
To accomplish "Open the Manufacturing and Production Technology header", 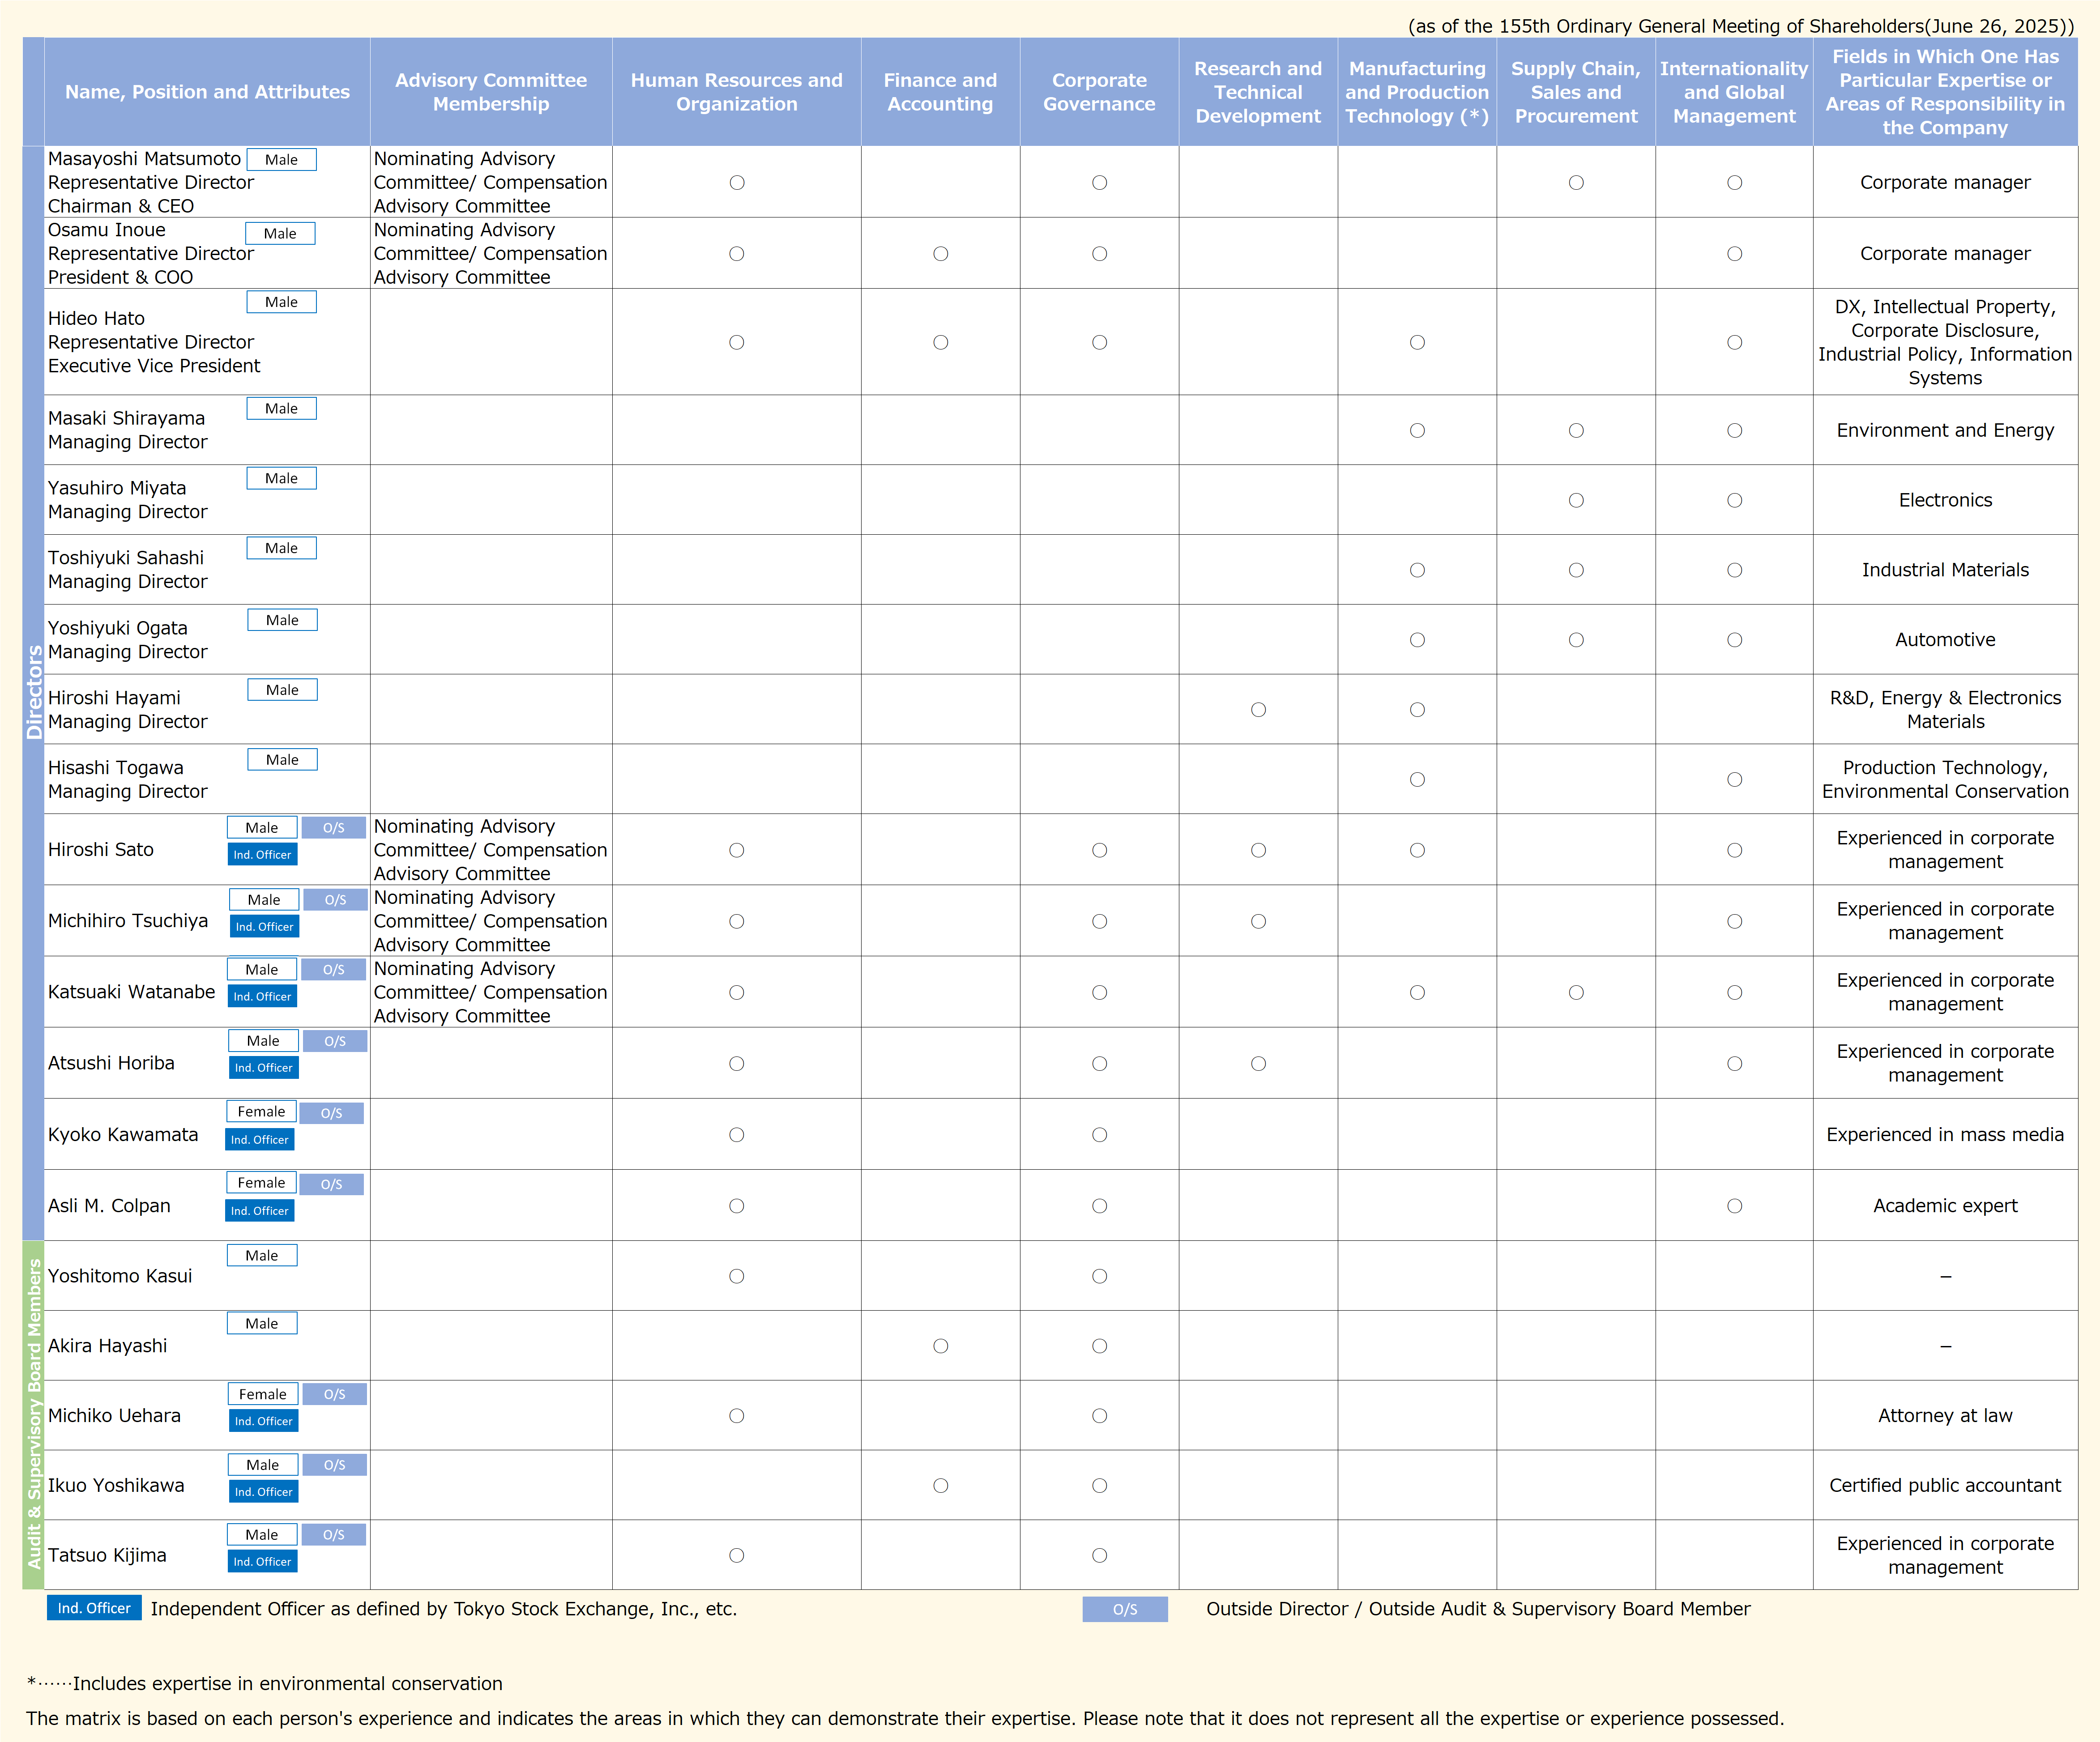I will click(x=1416, y=92).
